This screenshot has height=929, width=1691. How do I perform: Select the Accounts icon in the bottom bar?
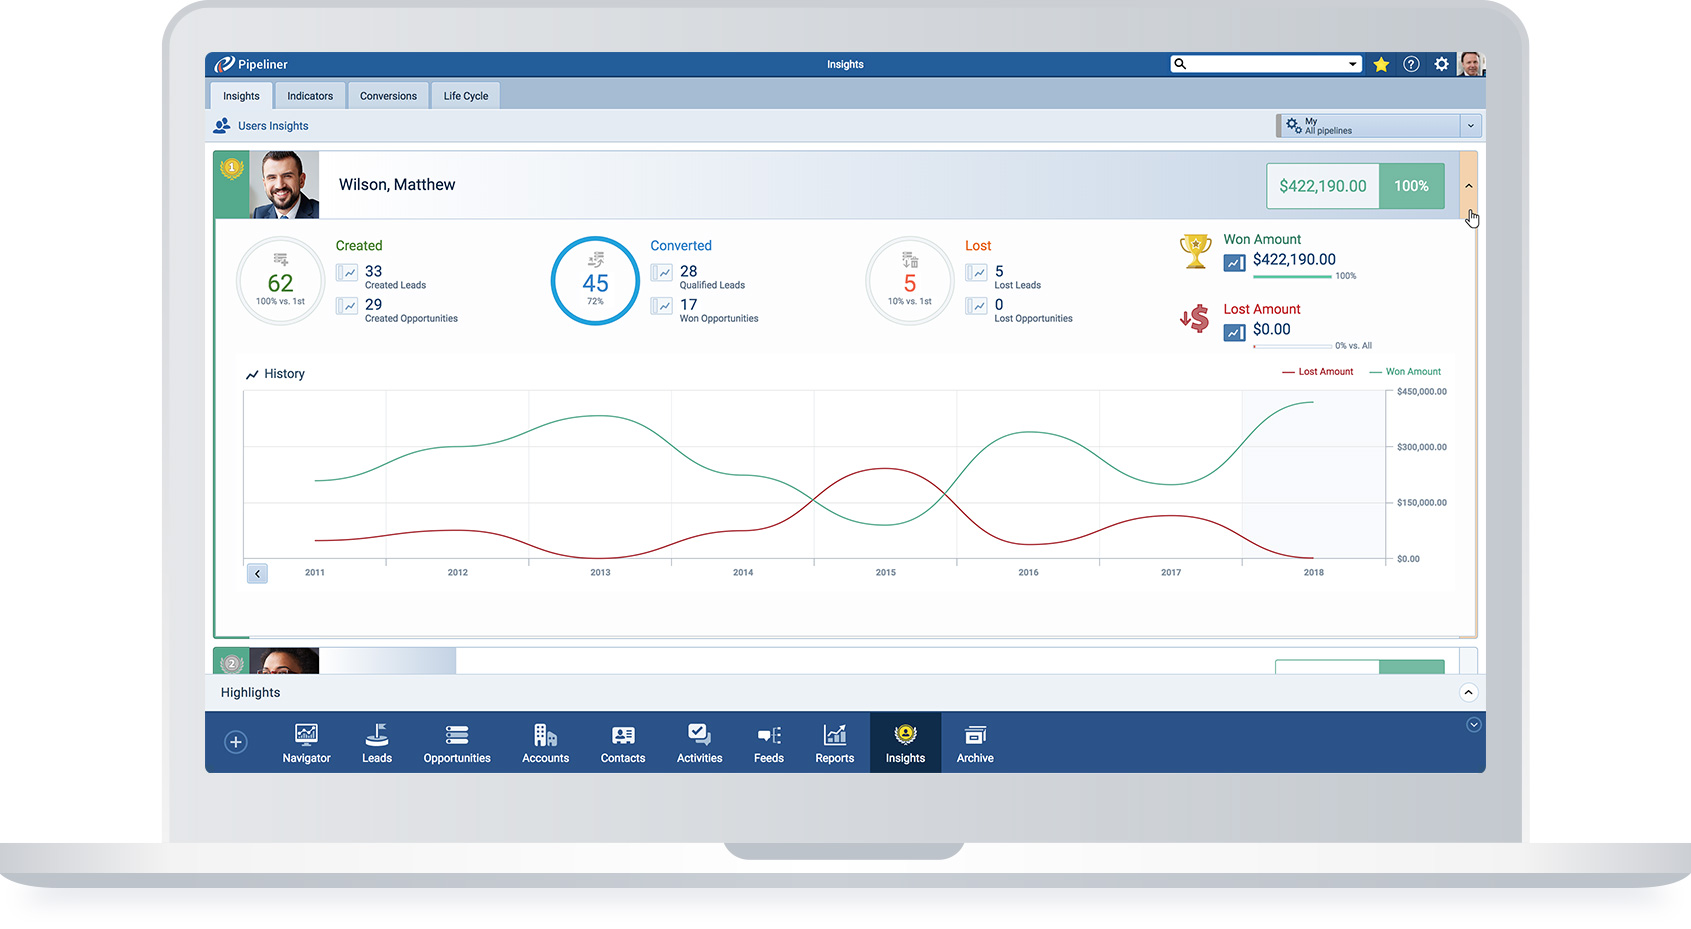545,742
